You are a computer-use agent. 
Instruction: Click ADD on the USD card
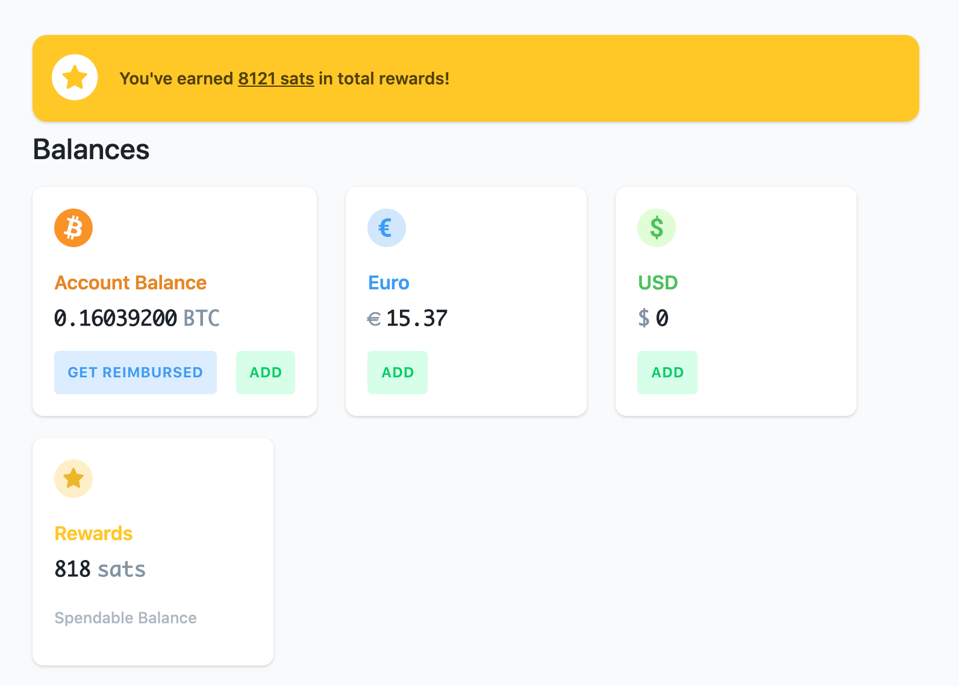(667, 372)
